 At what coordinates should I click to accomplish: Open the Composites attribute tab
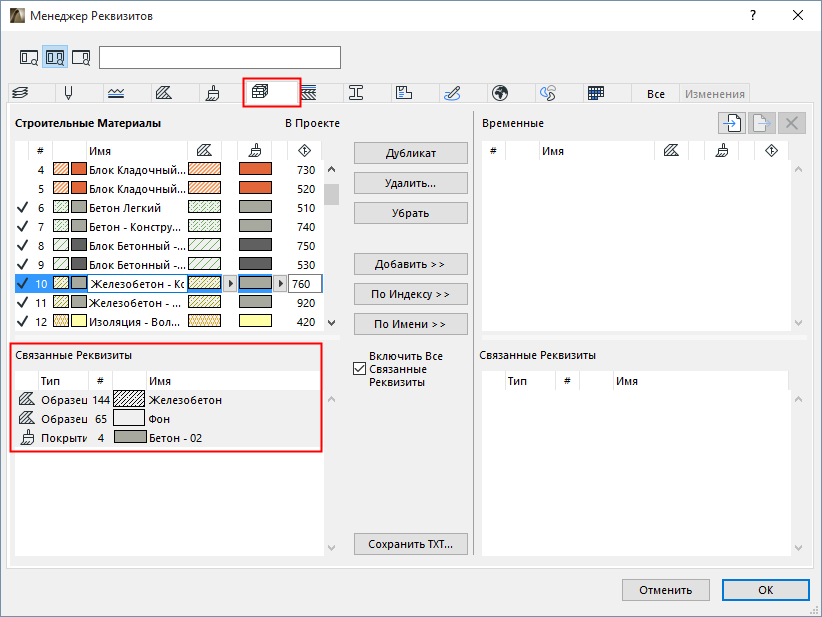click(309, 93)
